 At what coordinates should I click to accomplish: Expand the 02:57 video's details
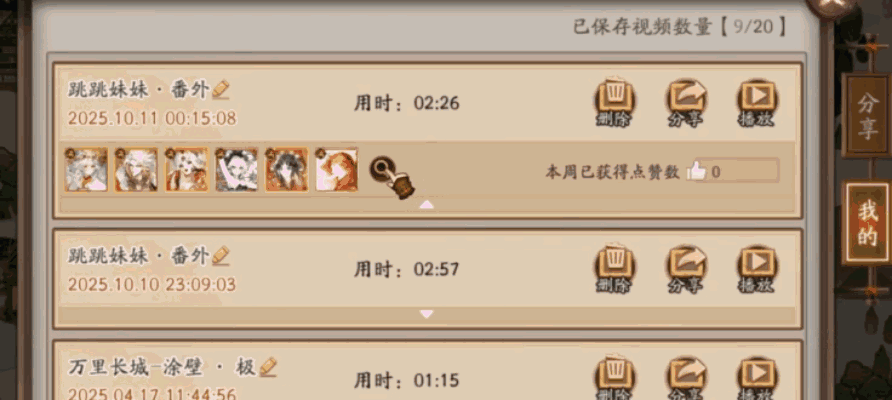[427, 314]
